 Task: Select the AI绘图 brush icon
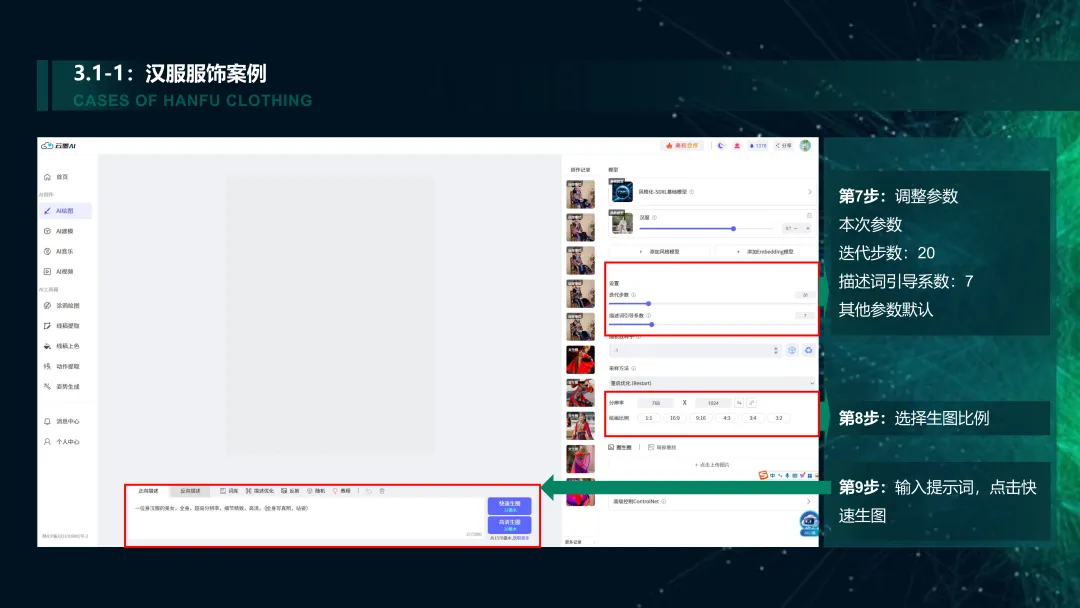click(x=48, y=211)
